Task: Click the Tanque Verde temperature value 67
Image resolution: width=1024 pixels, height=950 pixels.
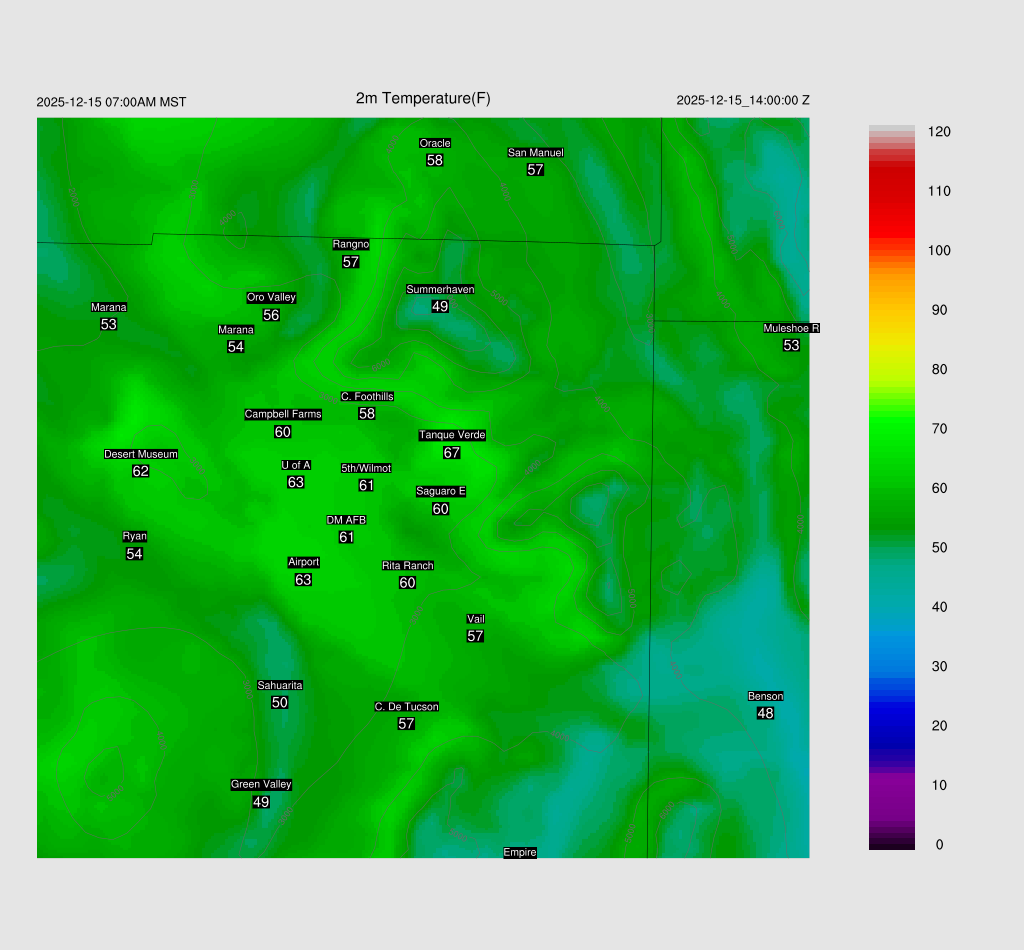Action: [x=452, y=452]
